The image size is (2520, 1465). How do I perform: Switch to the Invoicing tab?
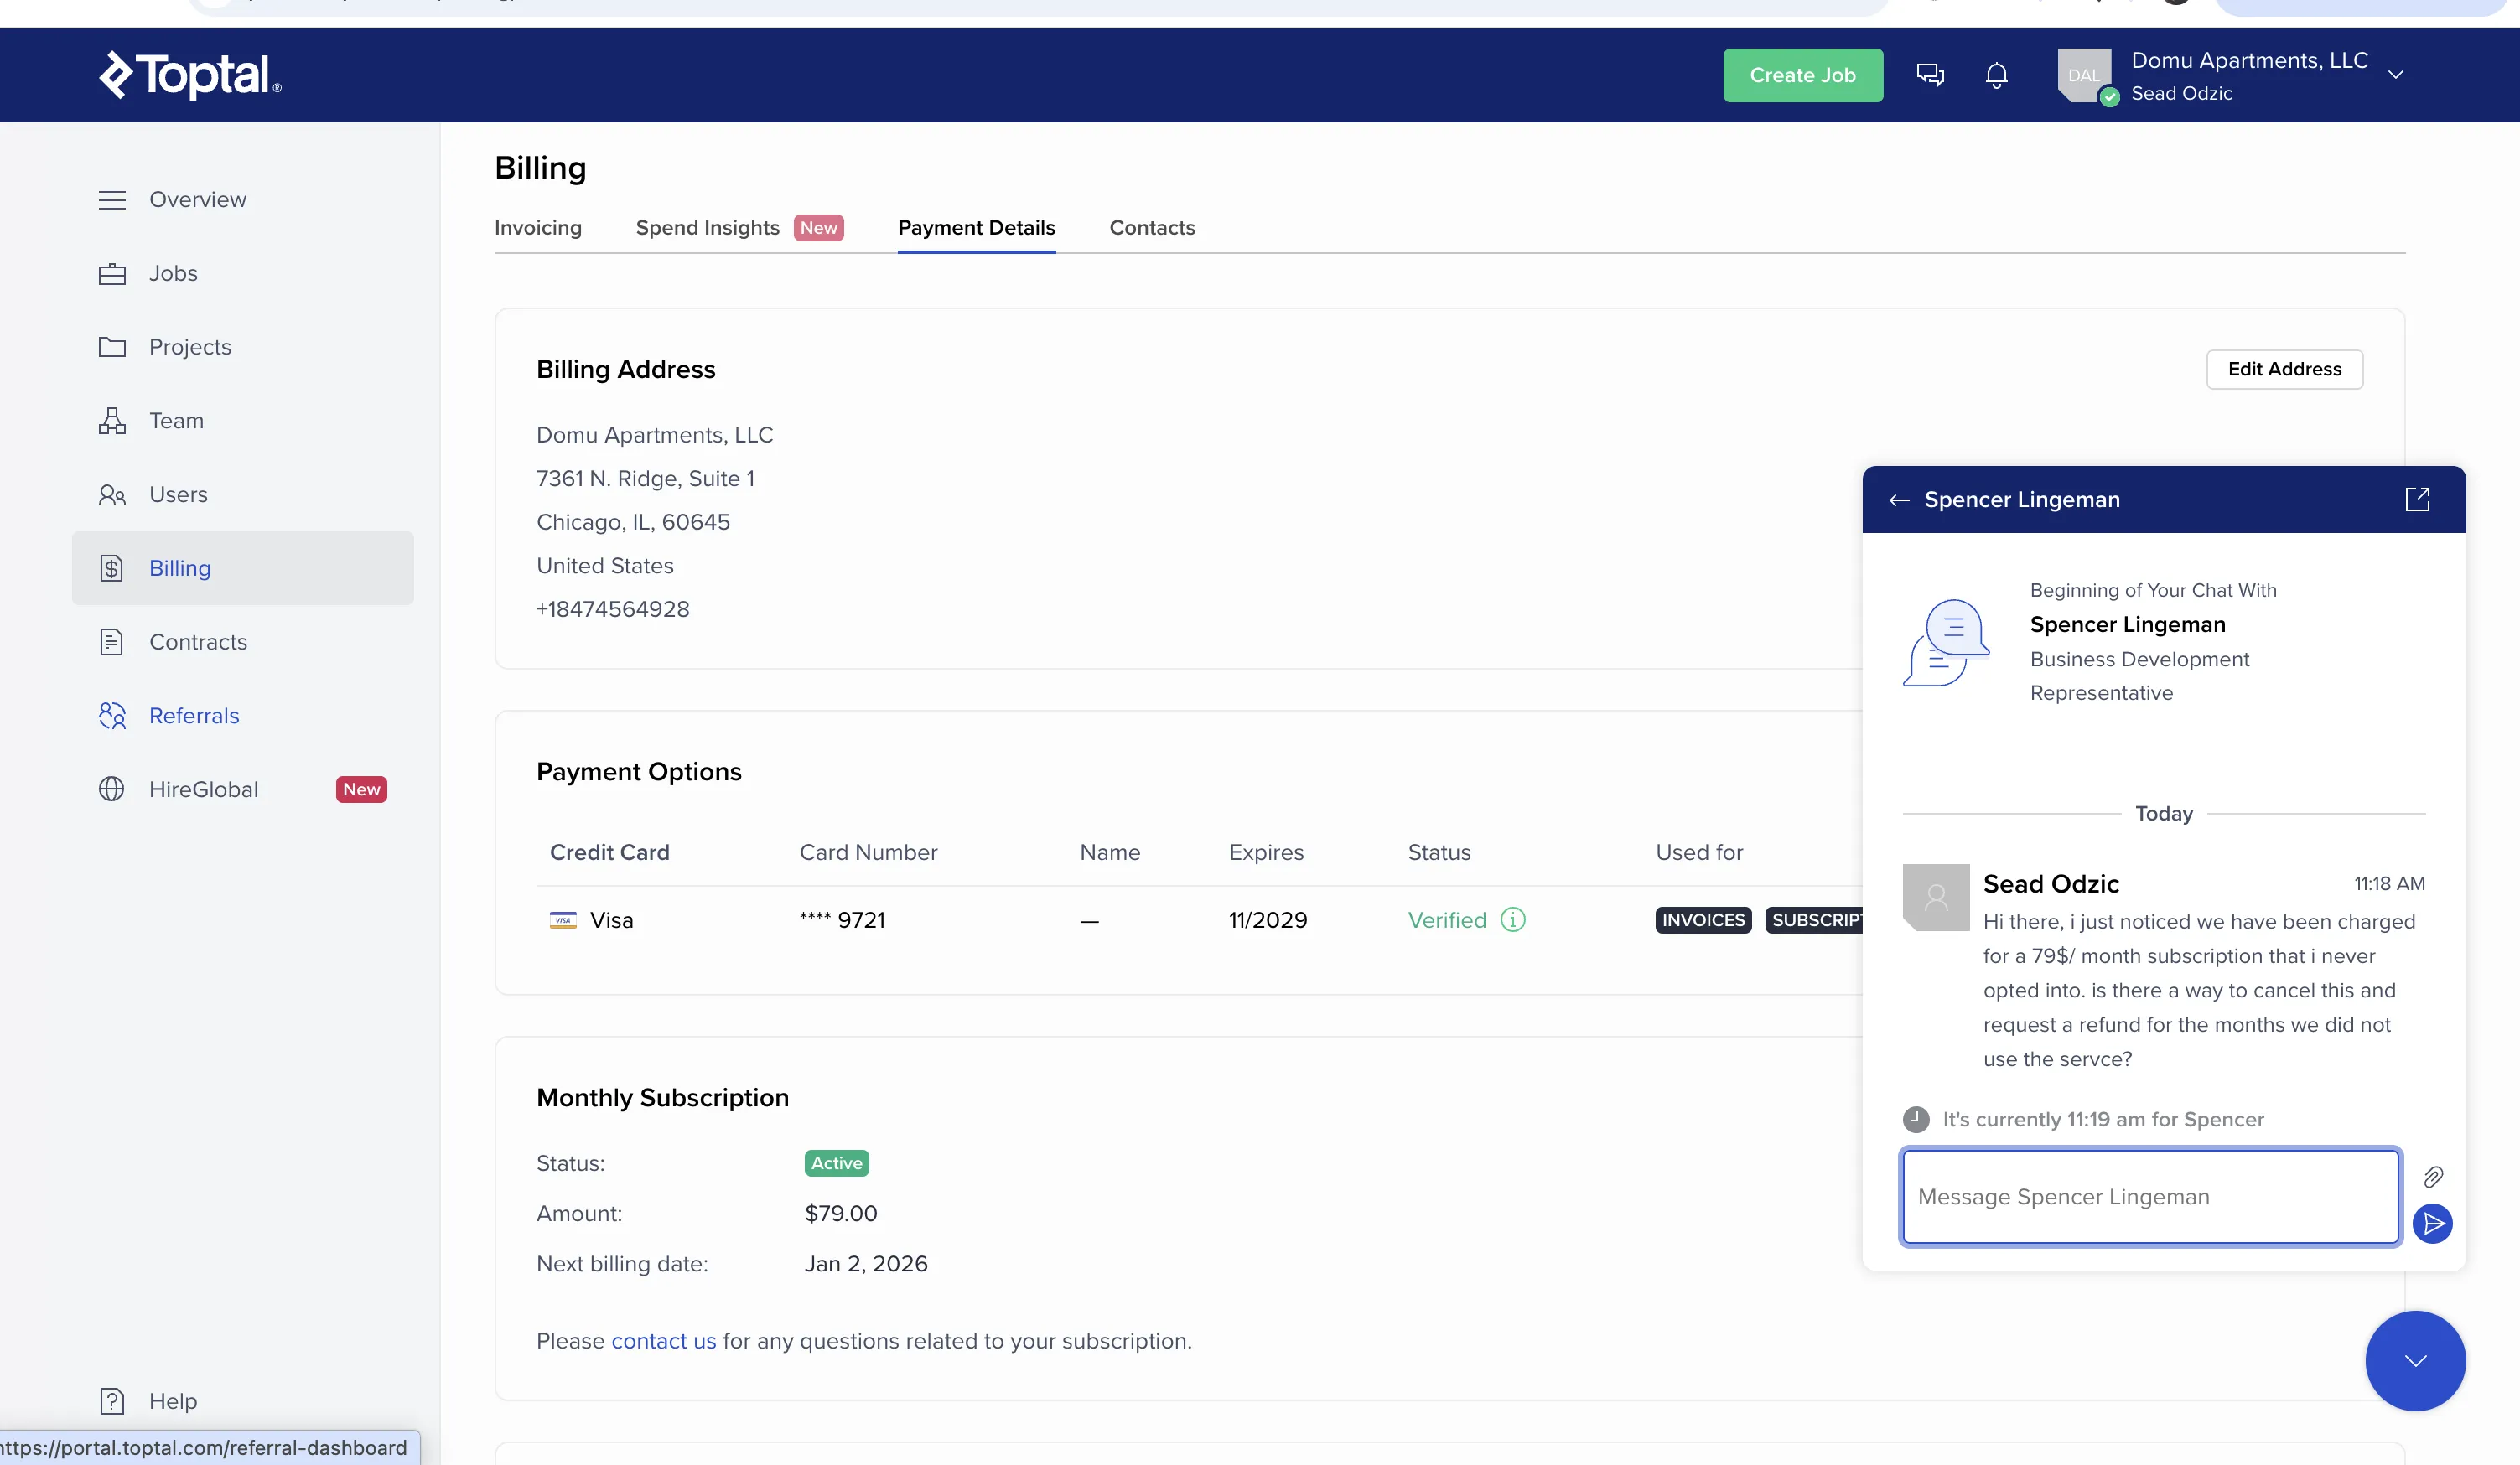(x=538, y=228)
